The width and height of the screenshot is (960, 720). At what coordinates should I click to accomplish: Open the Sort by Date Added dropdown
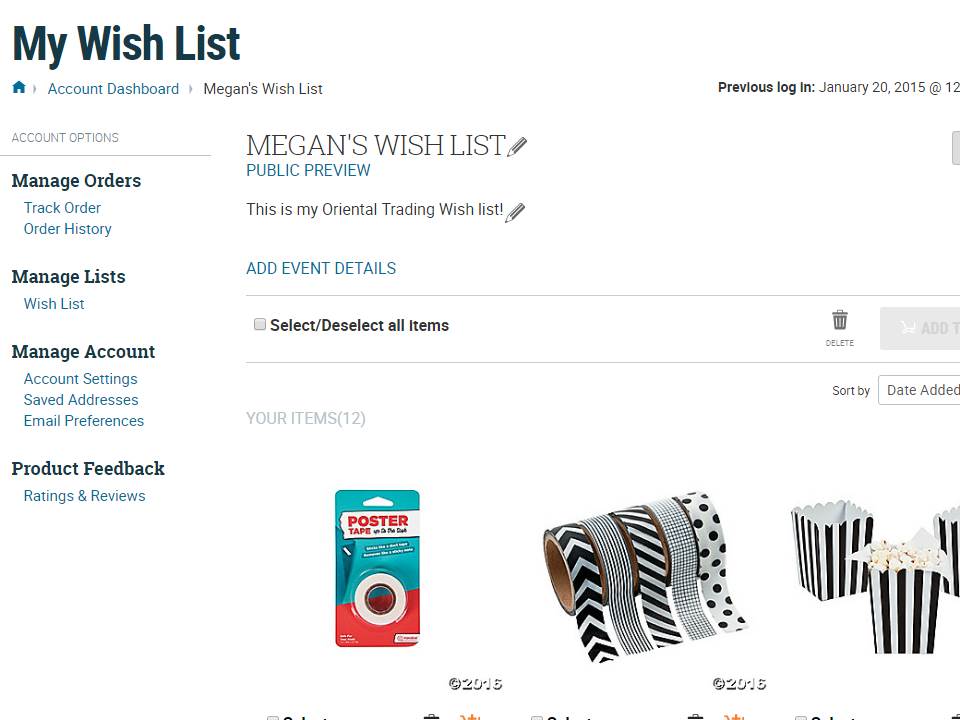920,390
